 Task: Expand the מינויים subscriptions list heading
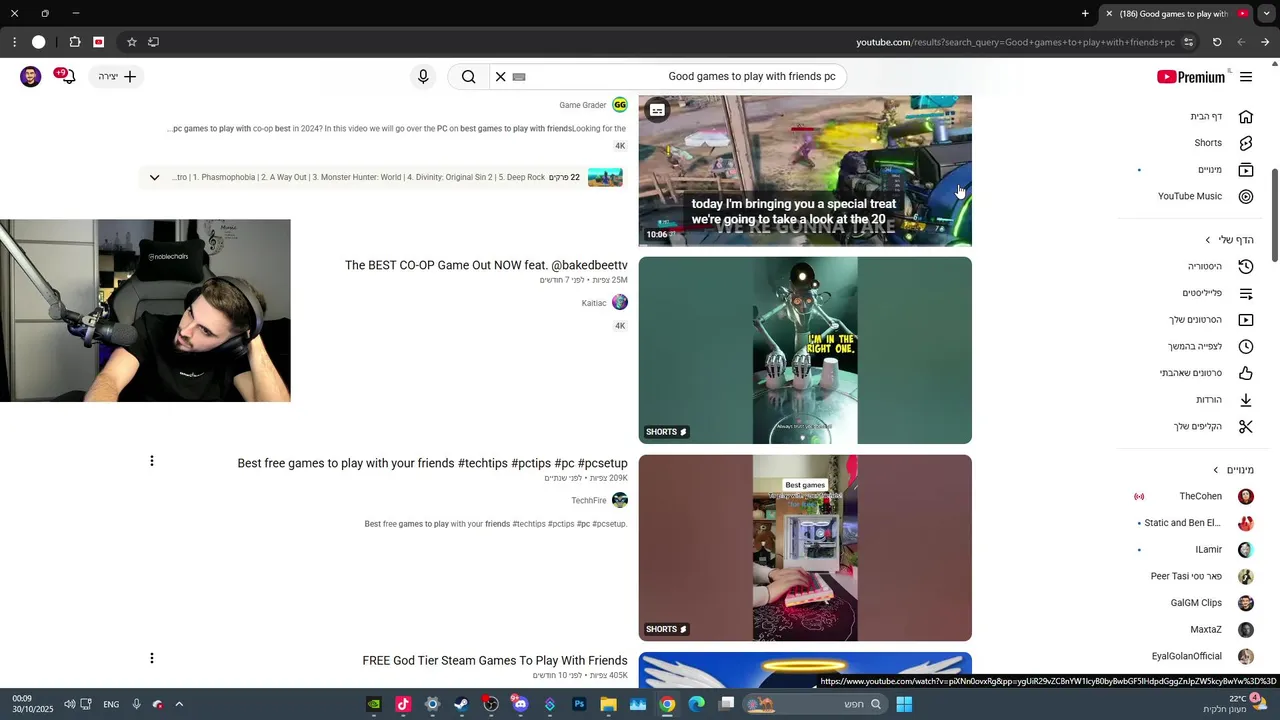click(1232, 470)
